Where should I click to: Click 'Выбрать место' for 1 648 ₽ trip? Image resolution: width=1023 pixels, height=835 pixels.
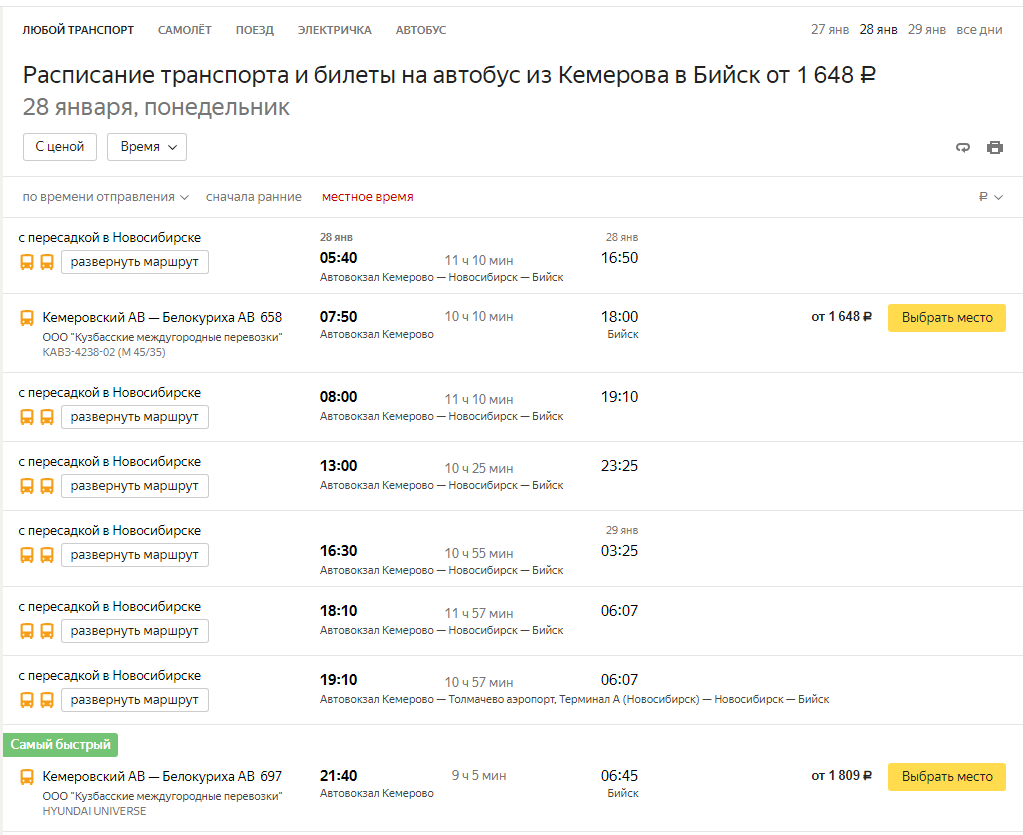pyautogui.click(x=946, y=317)
